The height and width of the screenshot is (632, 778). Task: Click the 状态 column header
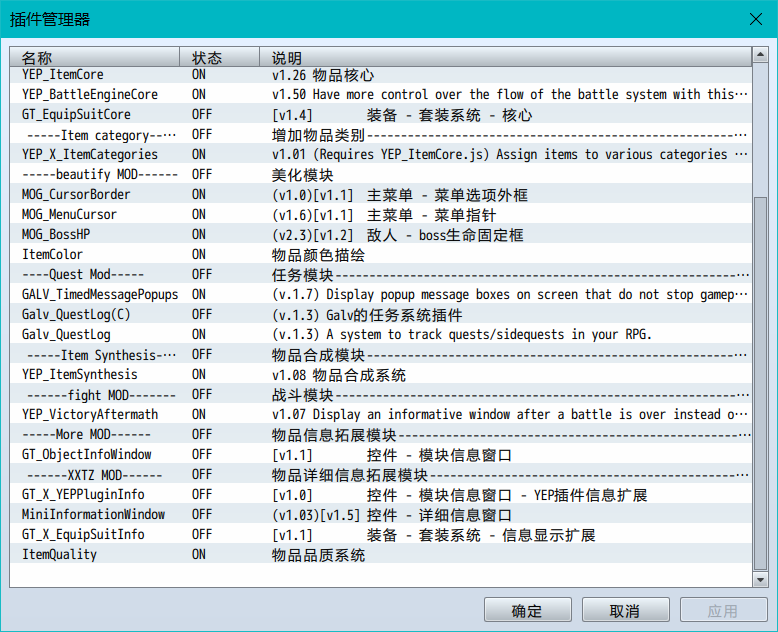tap(219, 57)
